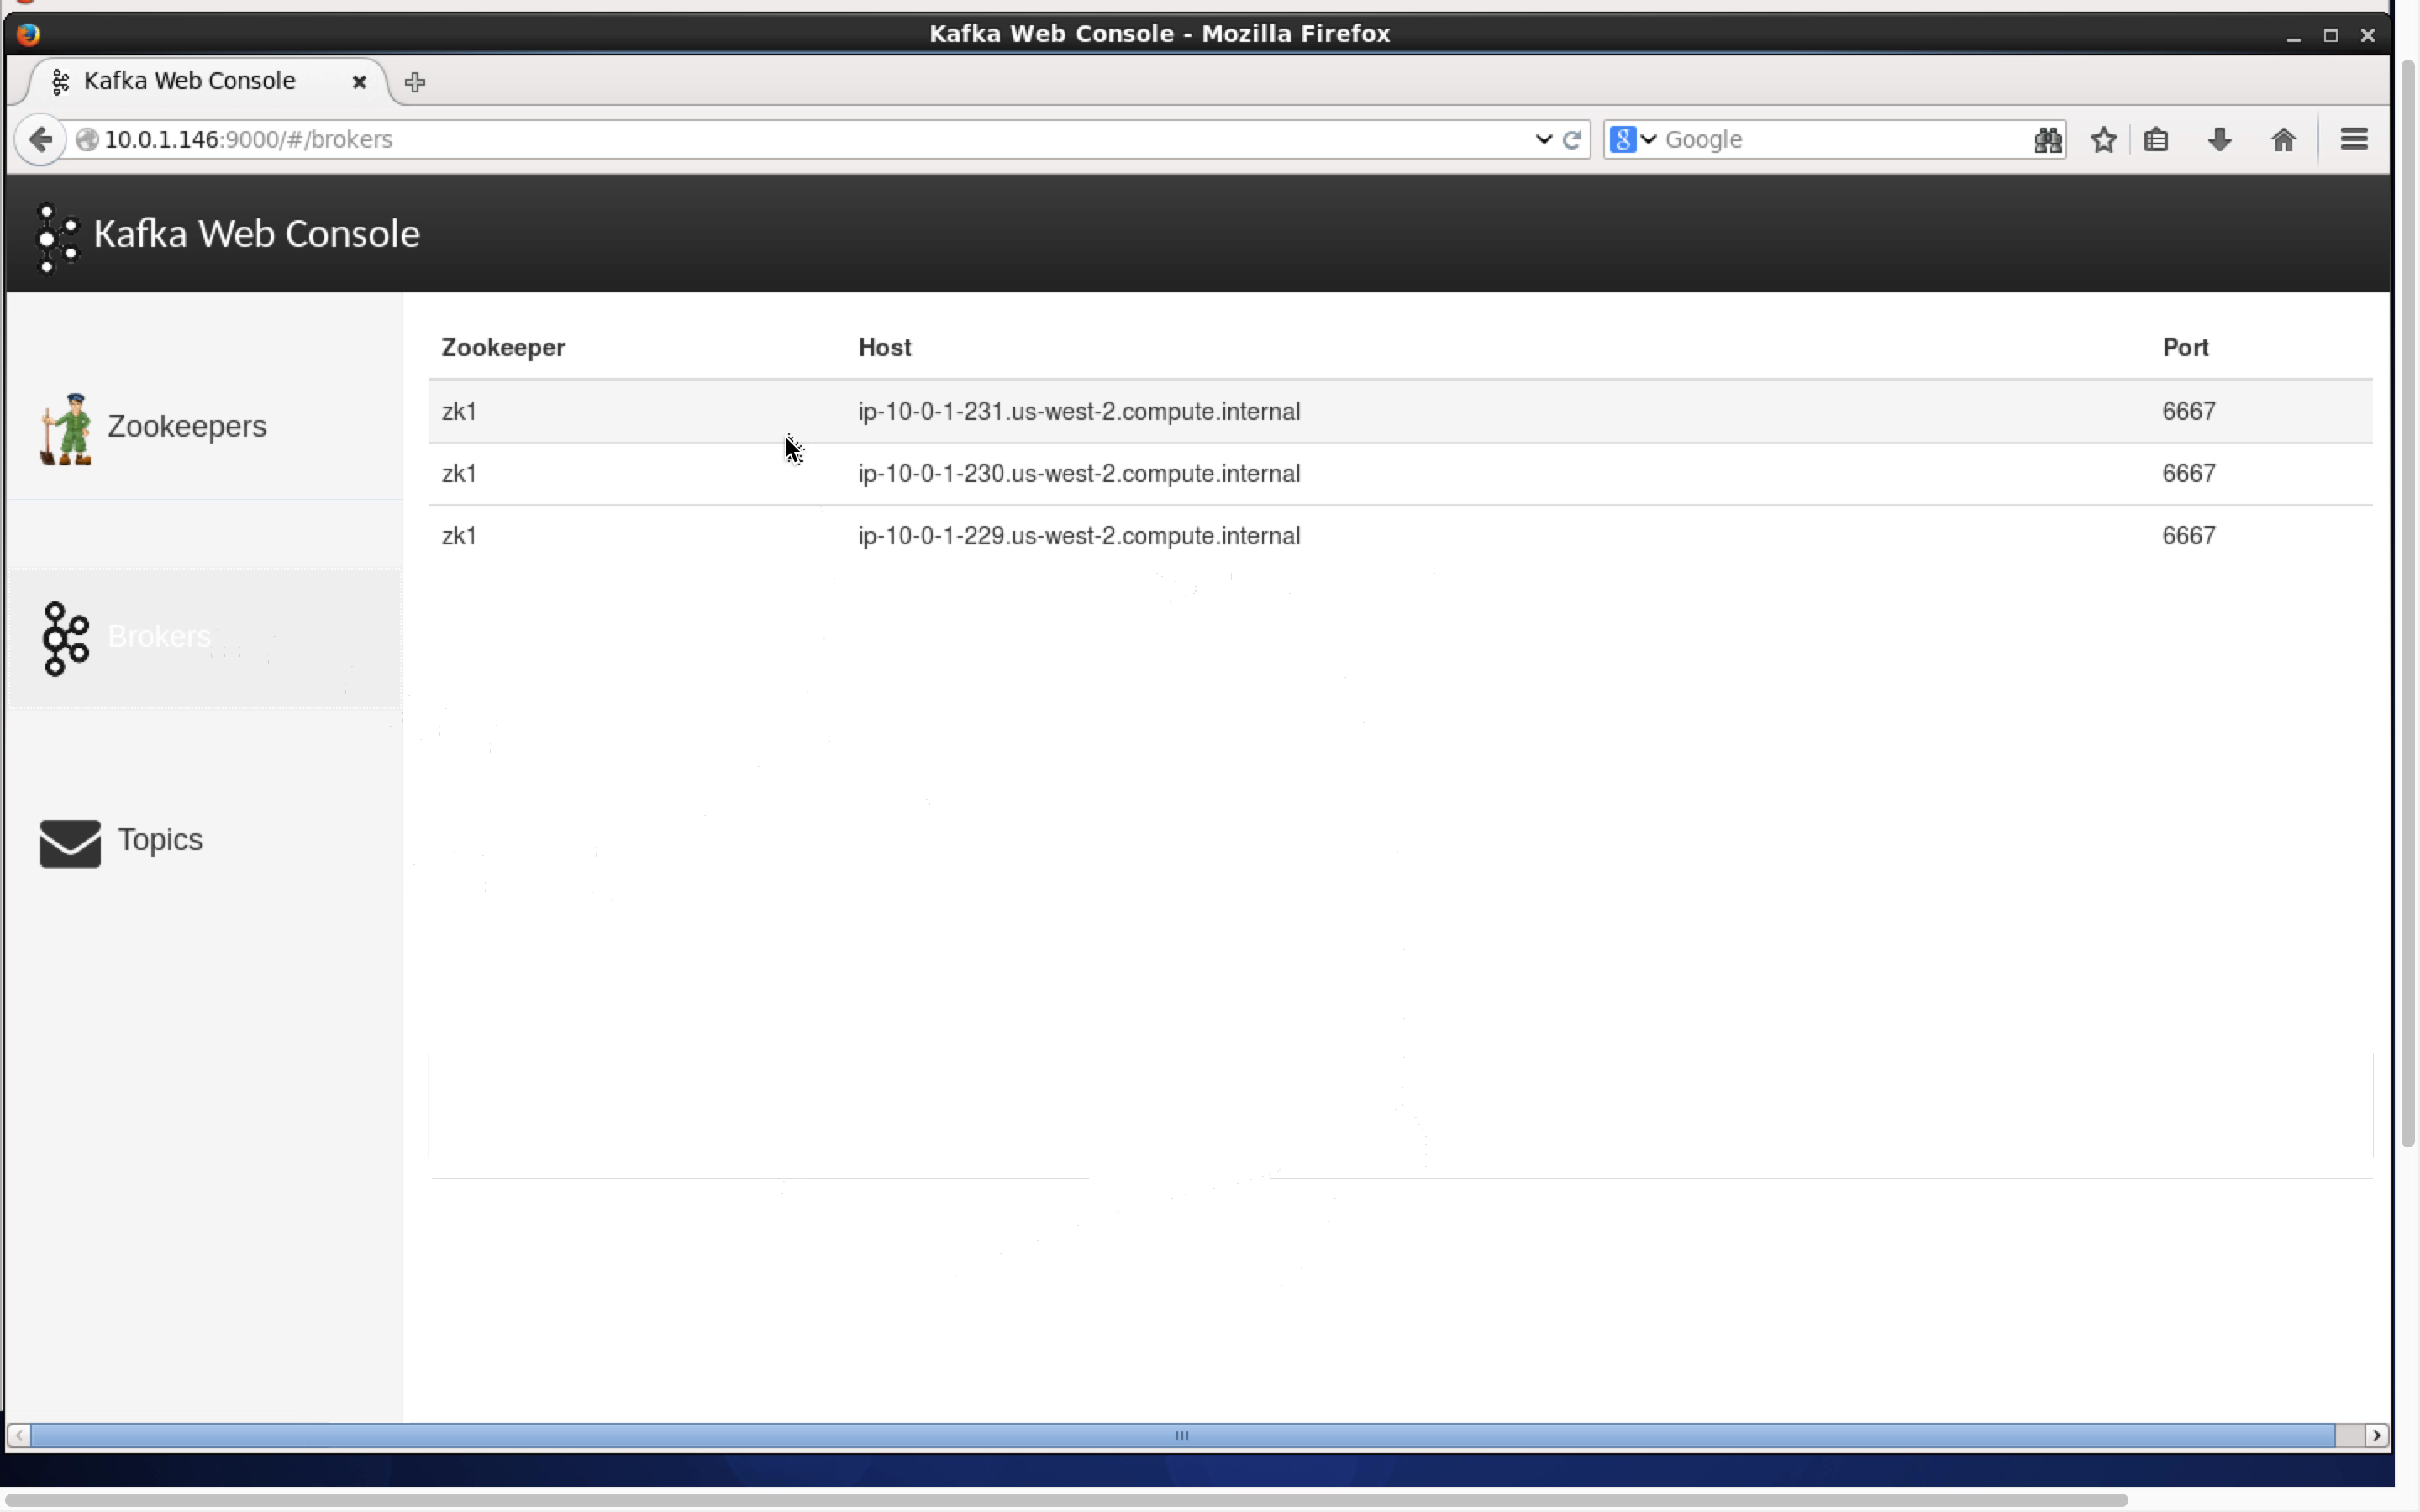Select host ip-10-0-1-231.us-west-2.compute.internal
Image resolution: width=2420 pixels, height=1512 pixels.
1079,411
